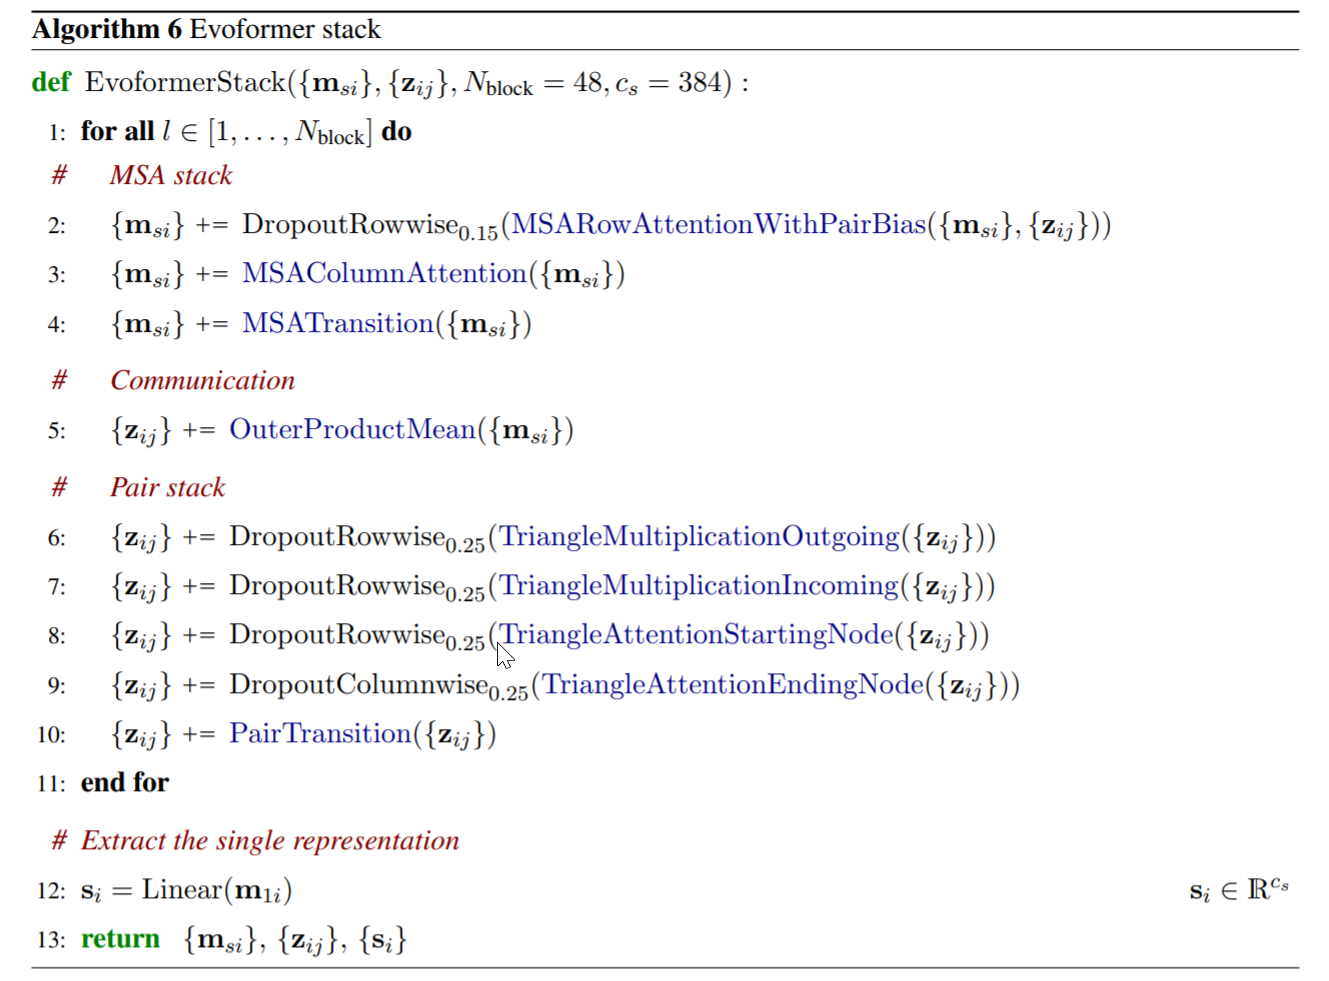Click the '48' value for N_block in the signature
The height and width of the screenshot is (981, 1329).
[x=588, y=82]
